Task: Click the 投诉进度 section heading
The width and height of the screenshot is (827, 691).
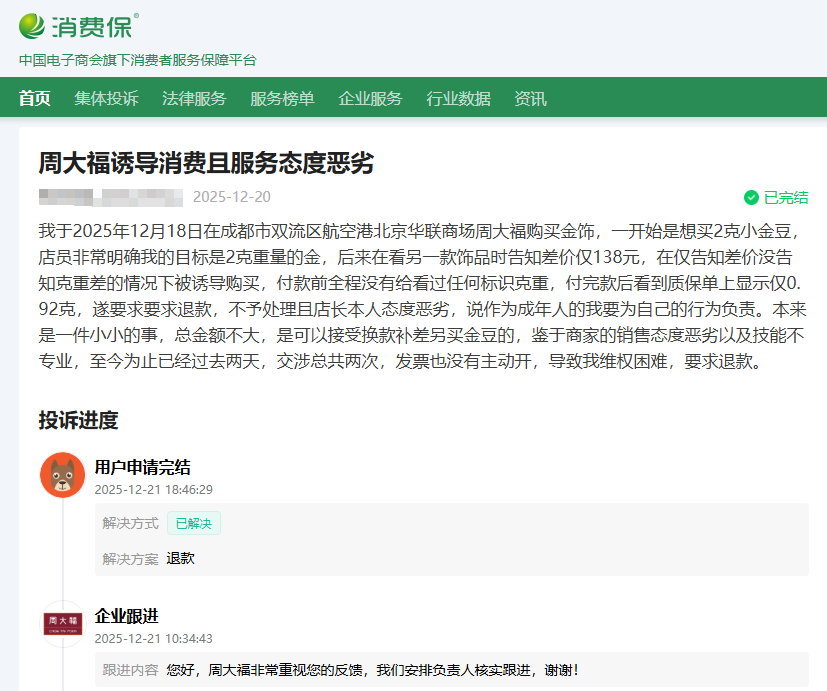Action: click(78, 420)
